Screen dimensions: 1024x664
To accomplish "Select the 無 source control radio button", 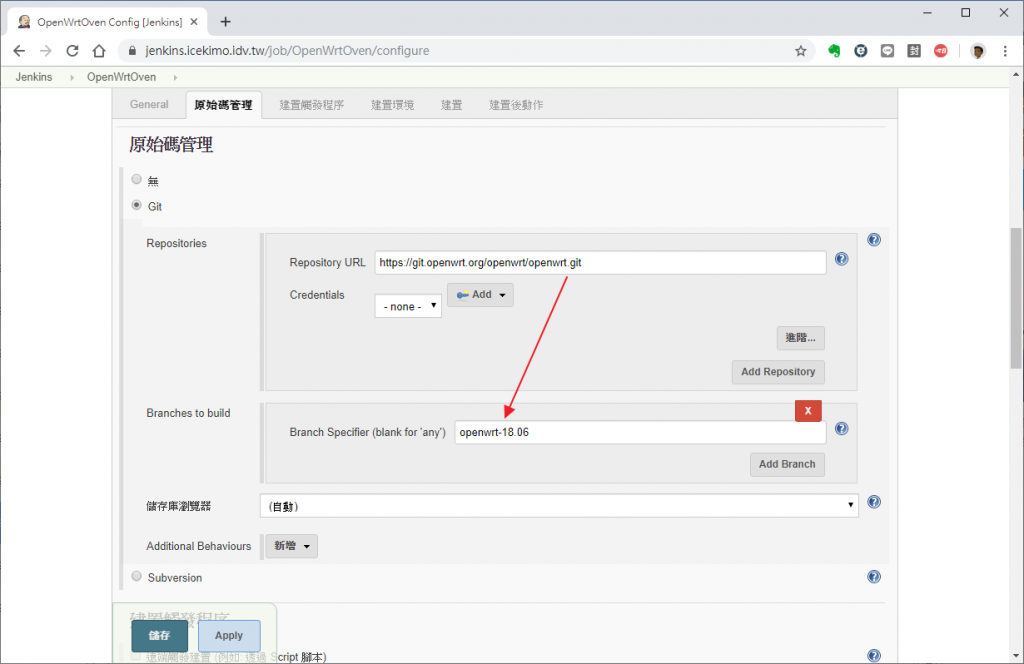I will click(136, 179).
